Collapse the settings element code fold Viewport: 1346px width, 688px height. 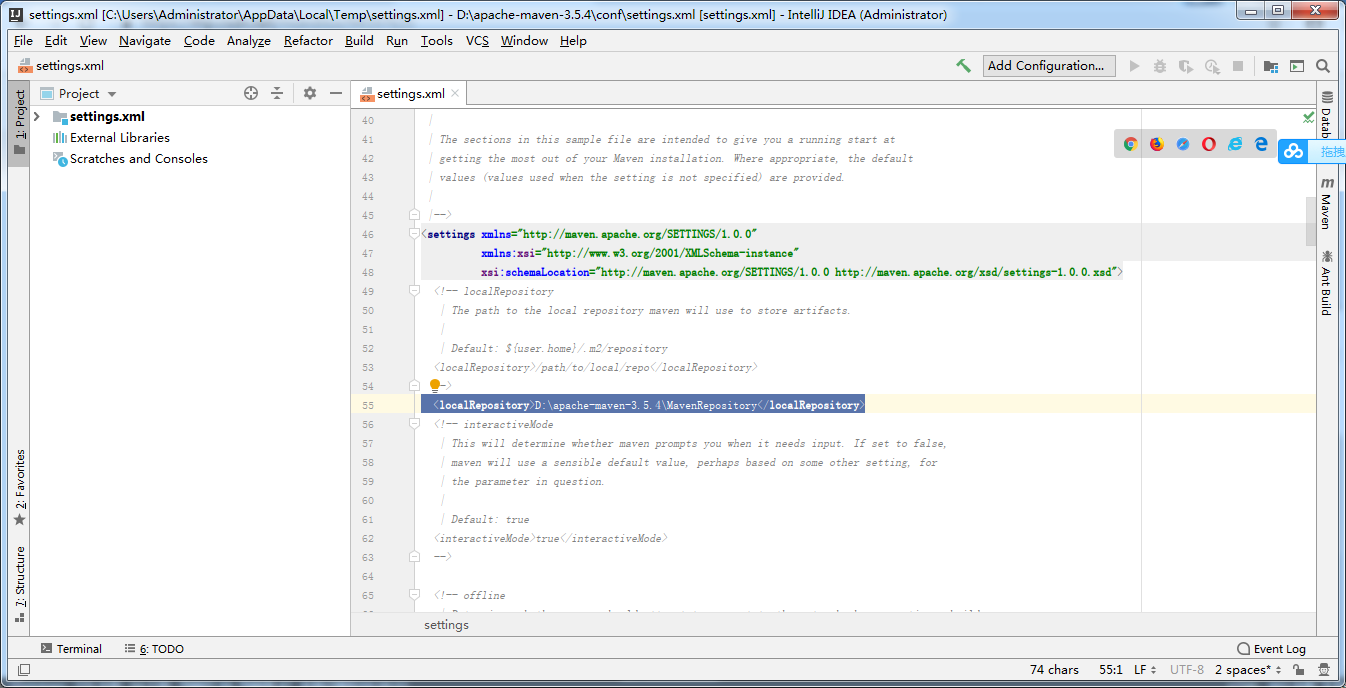[x=414, y=232]
